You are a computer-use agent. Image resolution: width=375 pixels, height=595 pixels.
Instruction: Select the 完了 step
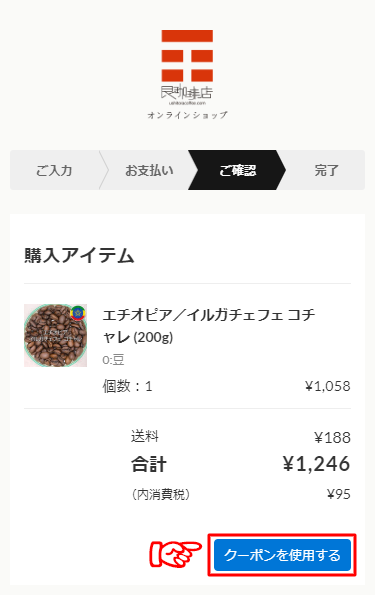(326, 170)
